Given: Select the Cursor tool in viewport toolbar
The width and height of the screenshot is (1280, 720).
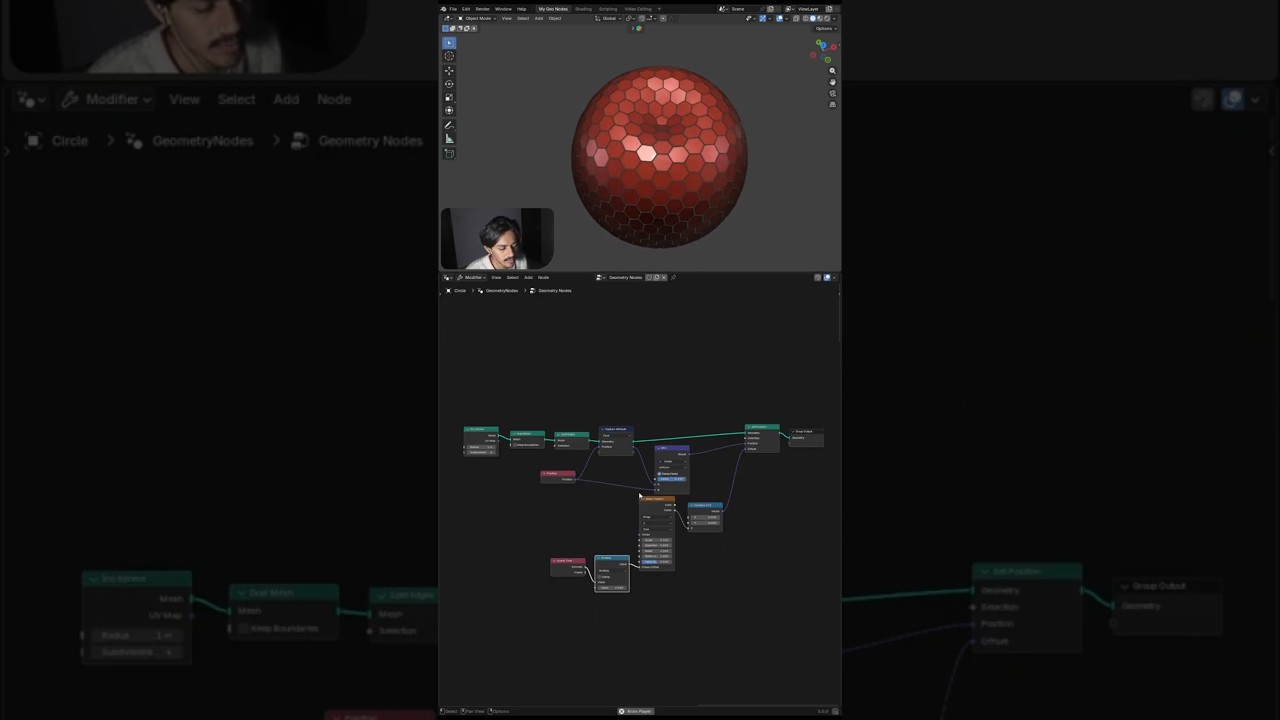Looking at the screenshot, I should [x=449, y=56].
